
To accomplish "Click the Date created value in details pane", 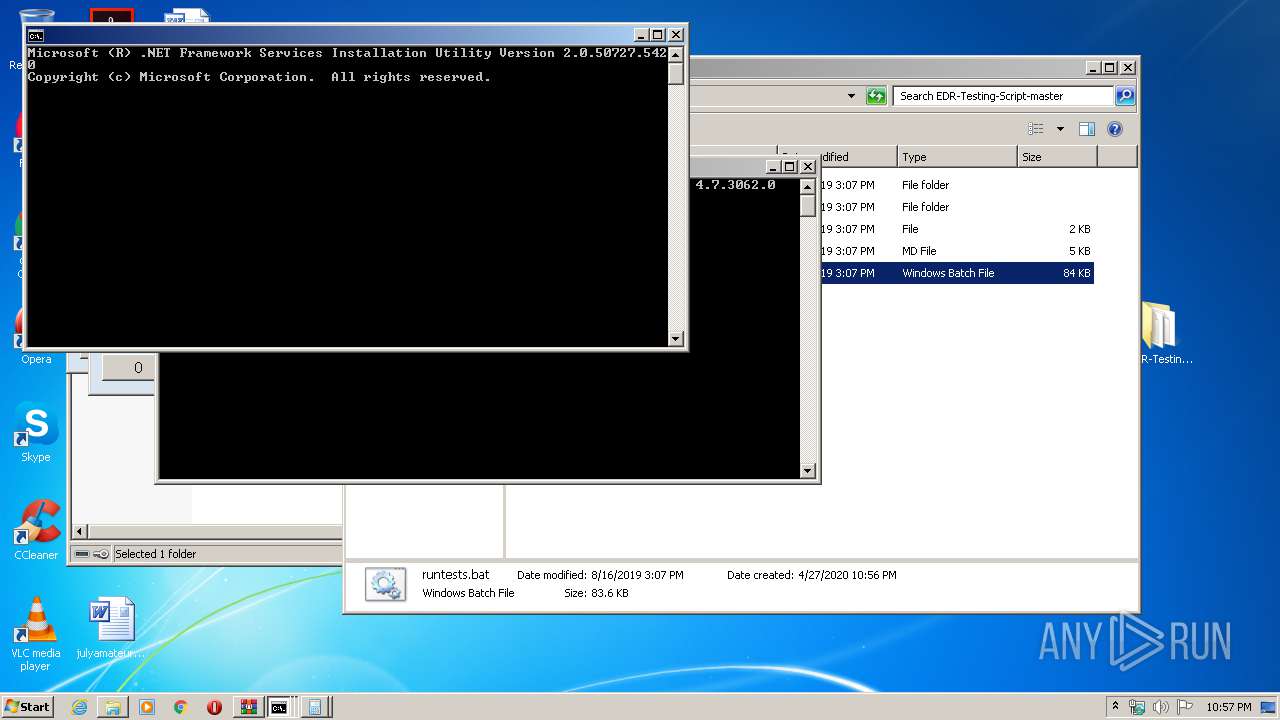I will coord(847,575).
